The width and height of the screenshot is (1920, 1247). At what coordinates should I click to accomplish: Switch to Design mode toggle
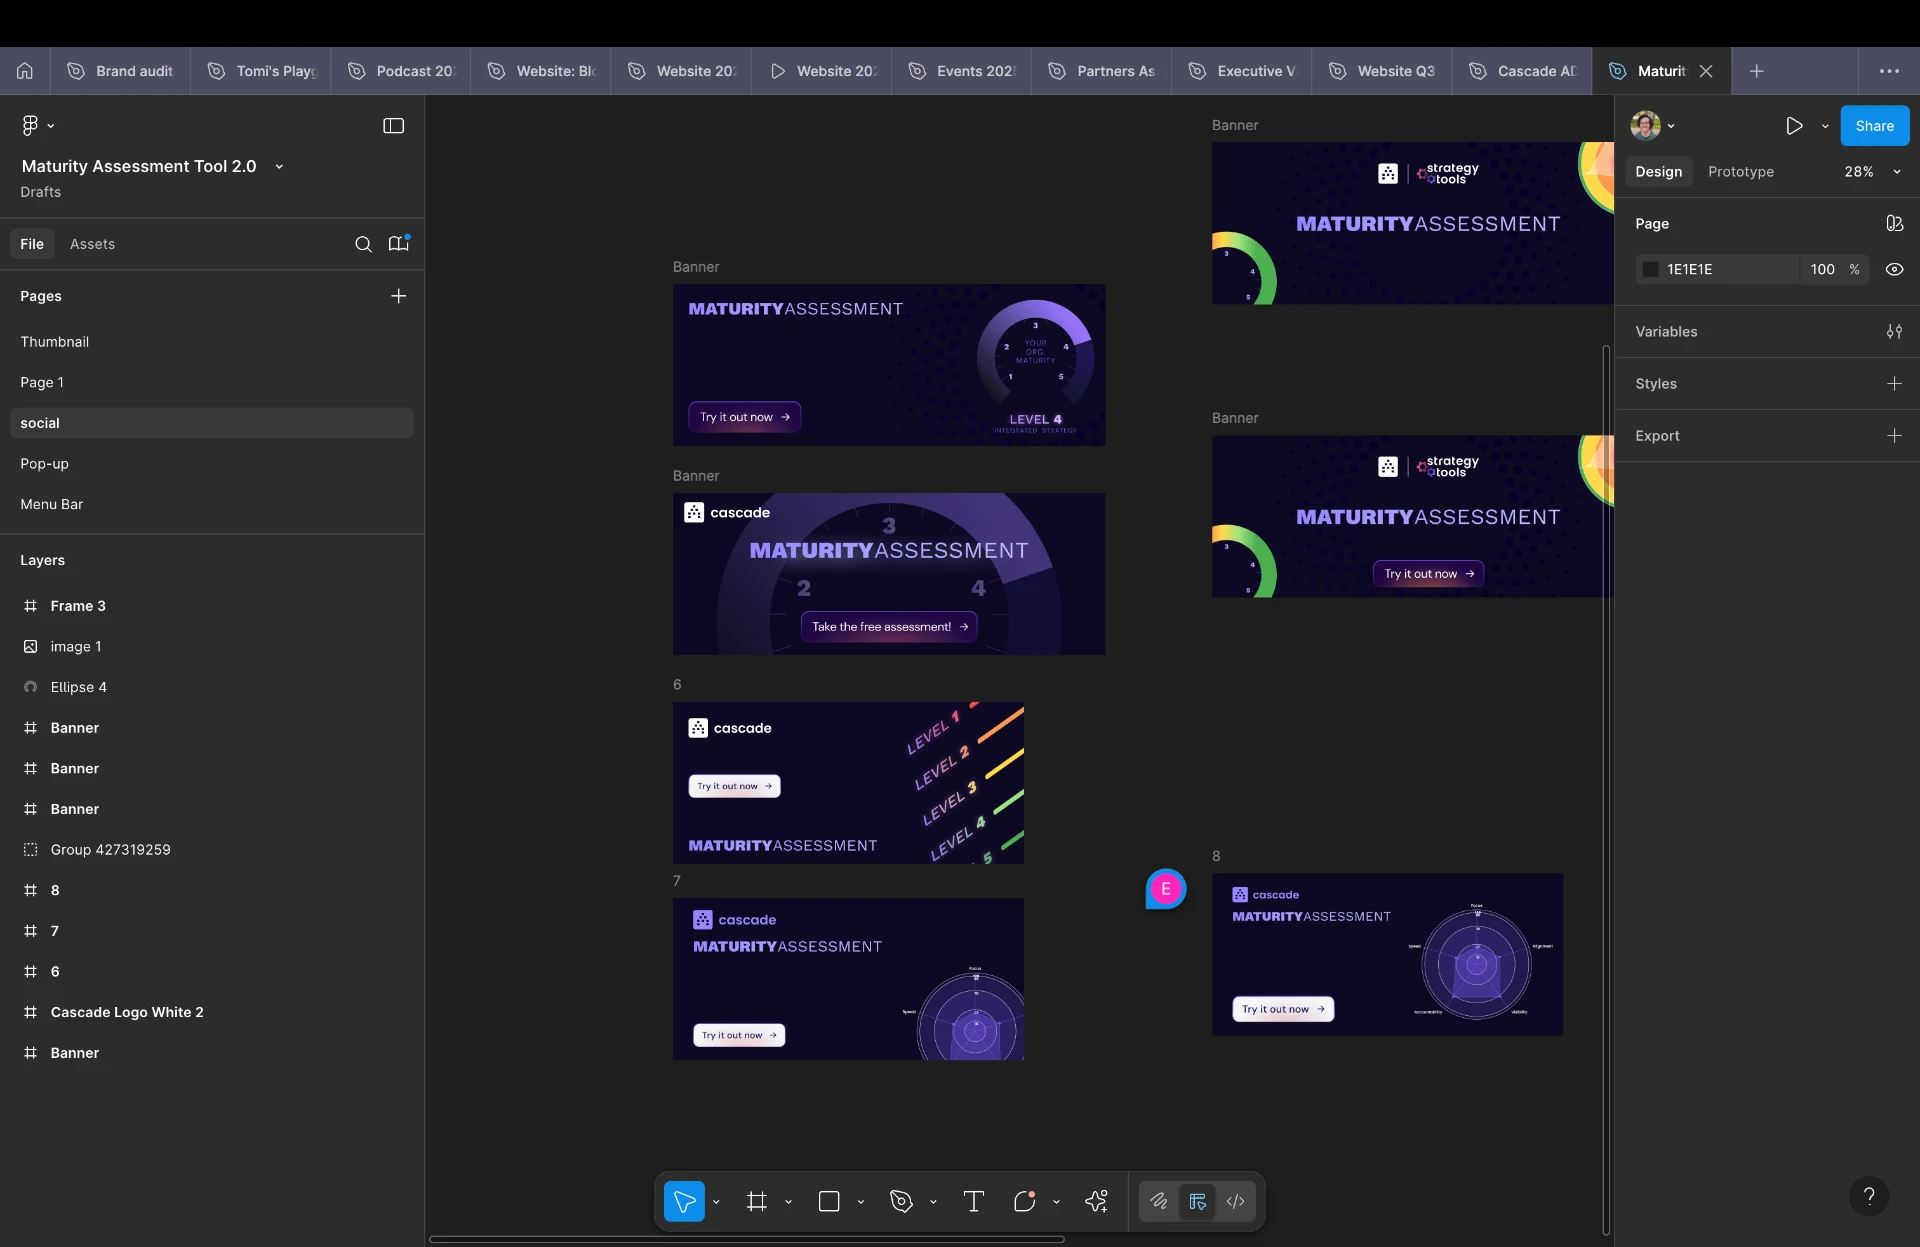[x=1197, y=1201]
